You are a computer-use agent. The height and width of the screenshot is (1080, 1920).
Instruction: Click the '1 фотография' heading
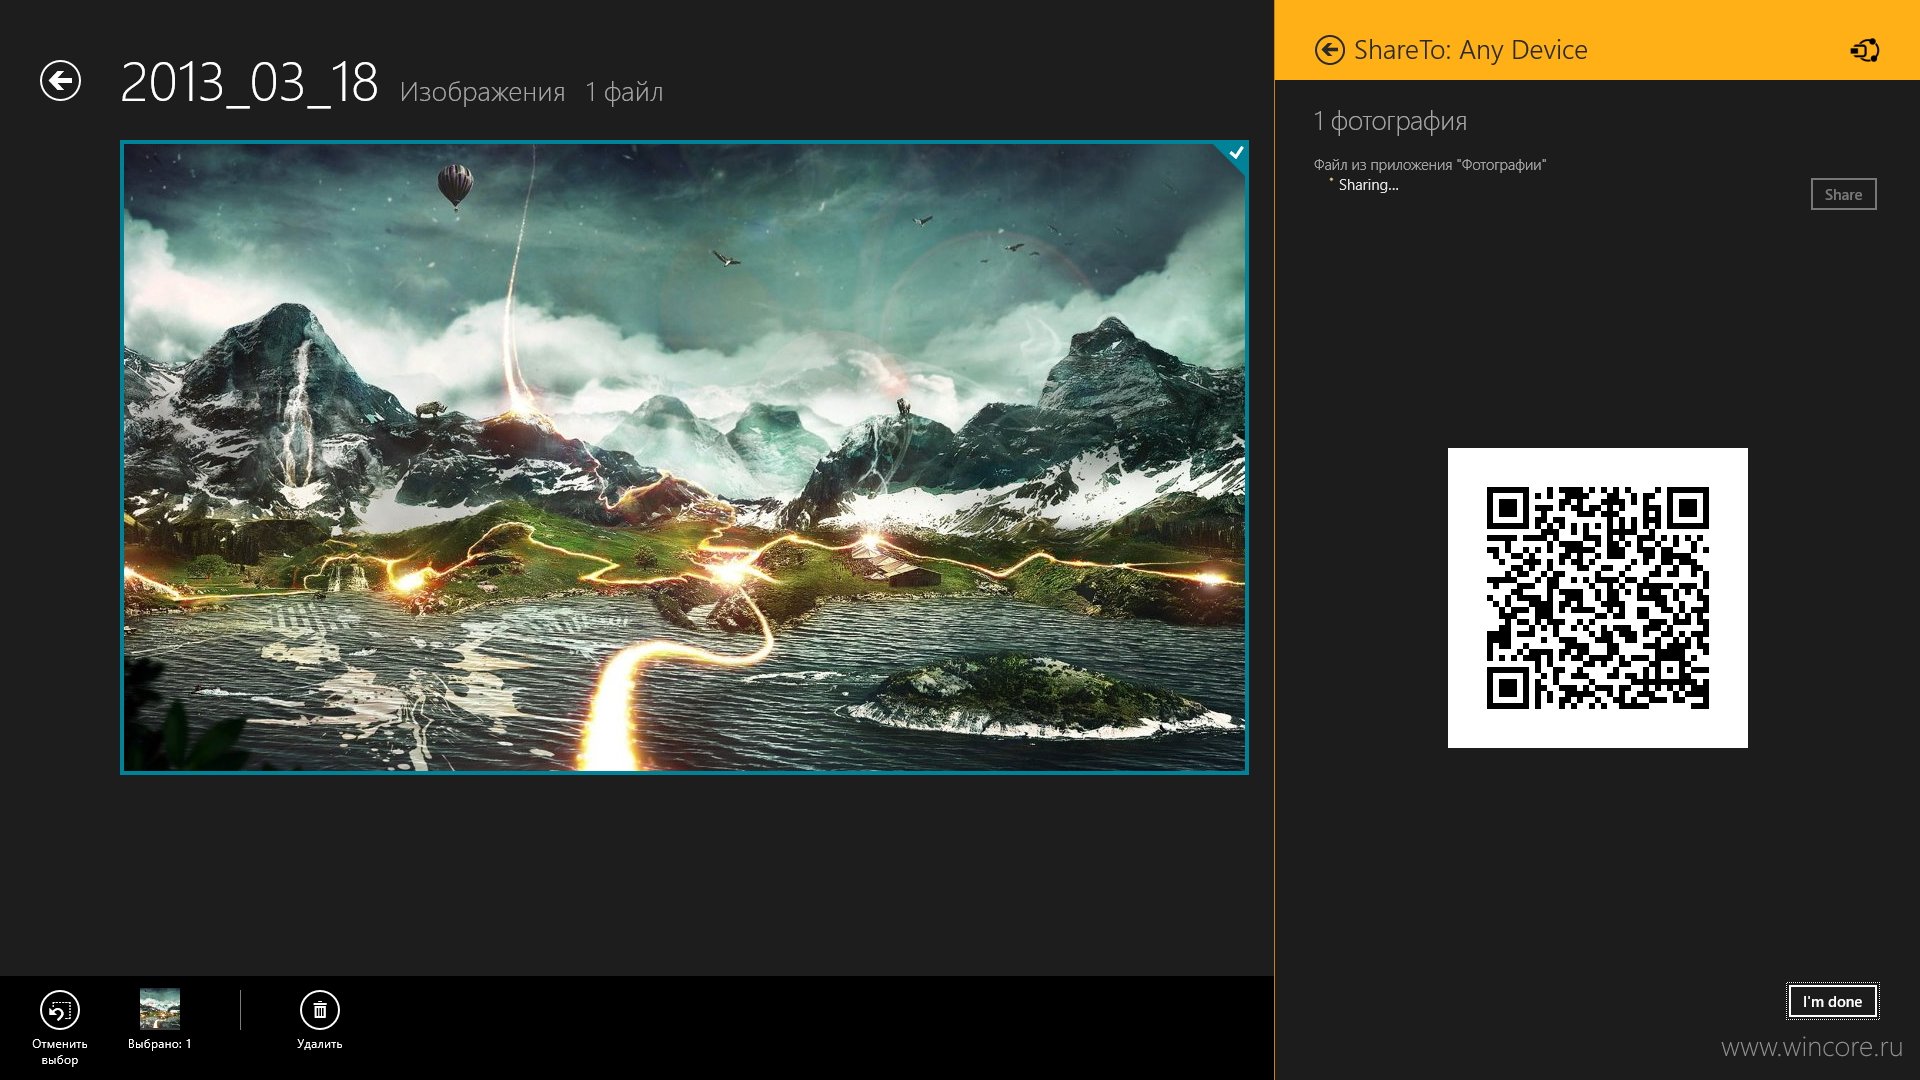tap(1390, 121)
